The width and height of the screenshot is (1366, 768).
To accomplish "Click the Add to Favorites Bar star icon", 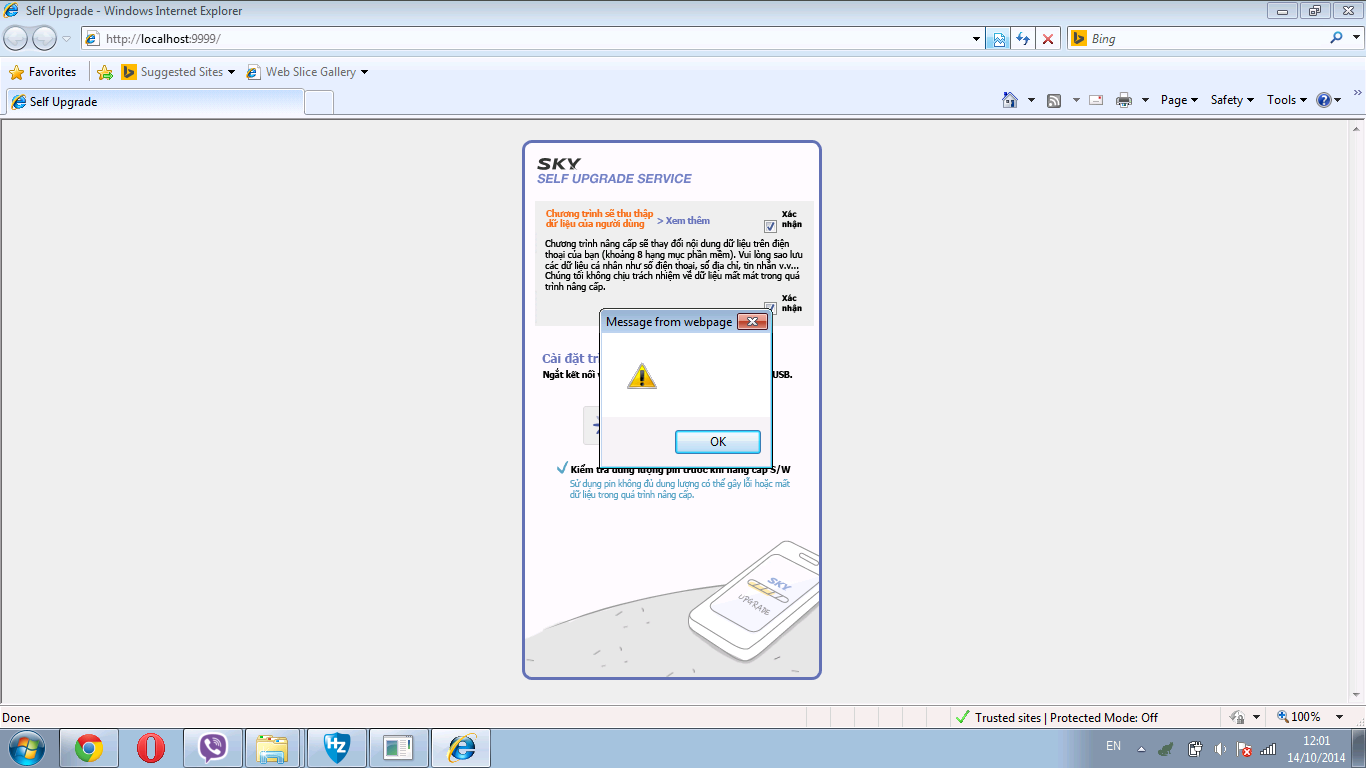I will (105, 72).
